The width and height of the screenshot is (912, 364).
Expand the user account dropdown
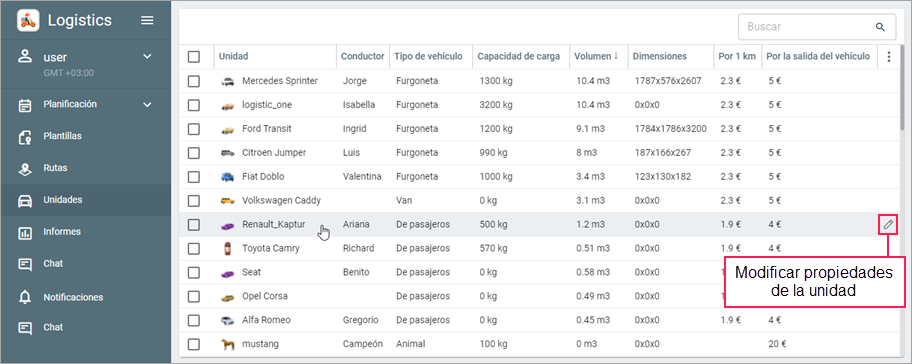coord(147,56)
